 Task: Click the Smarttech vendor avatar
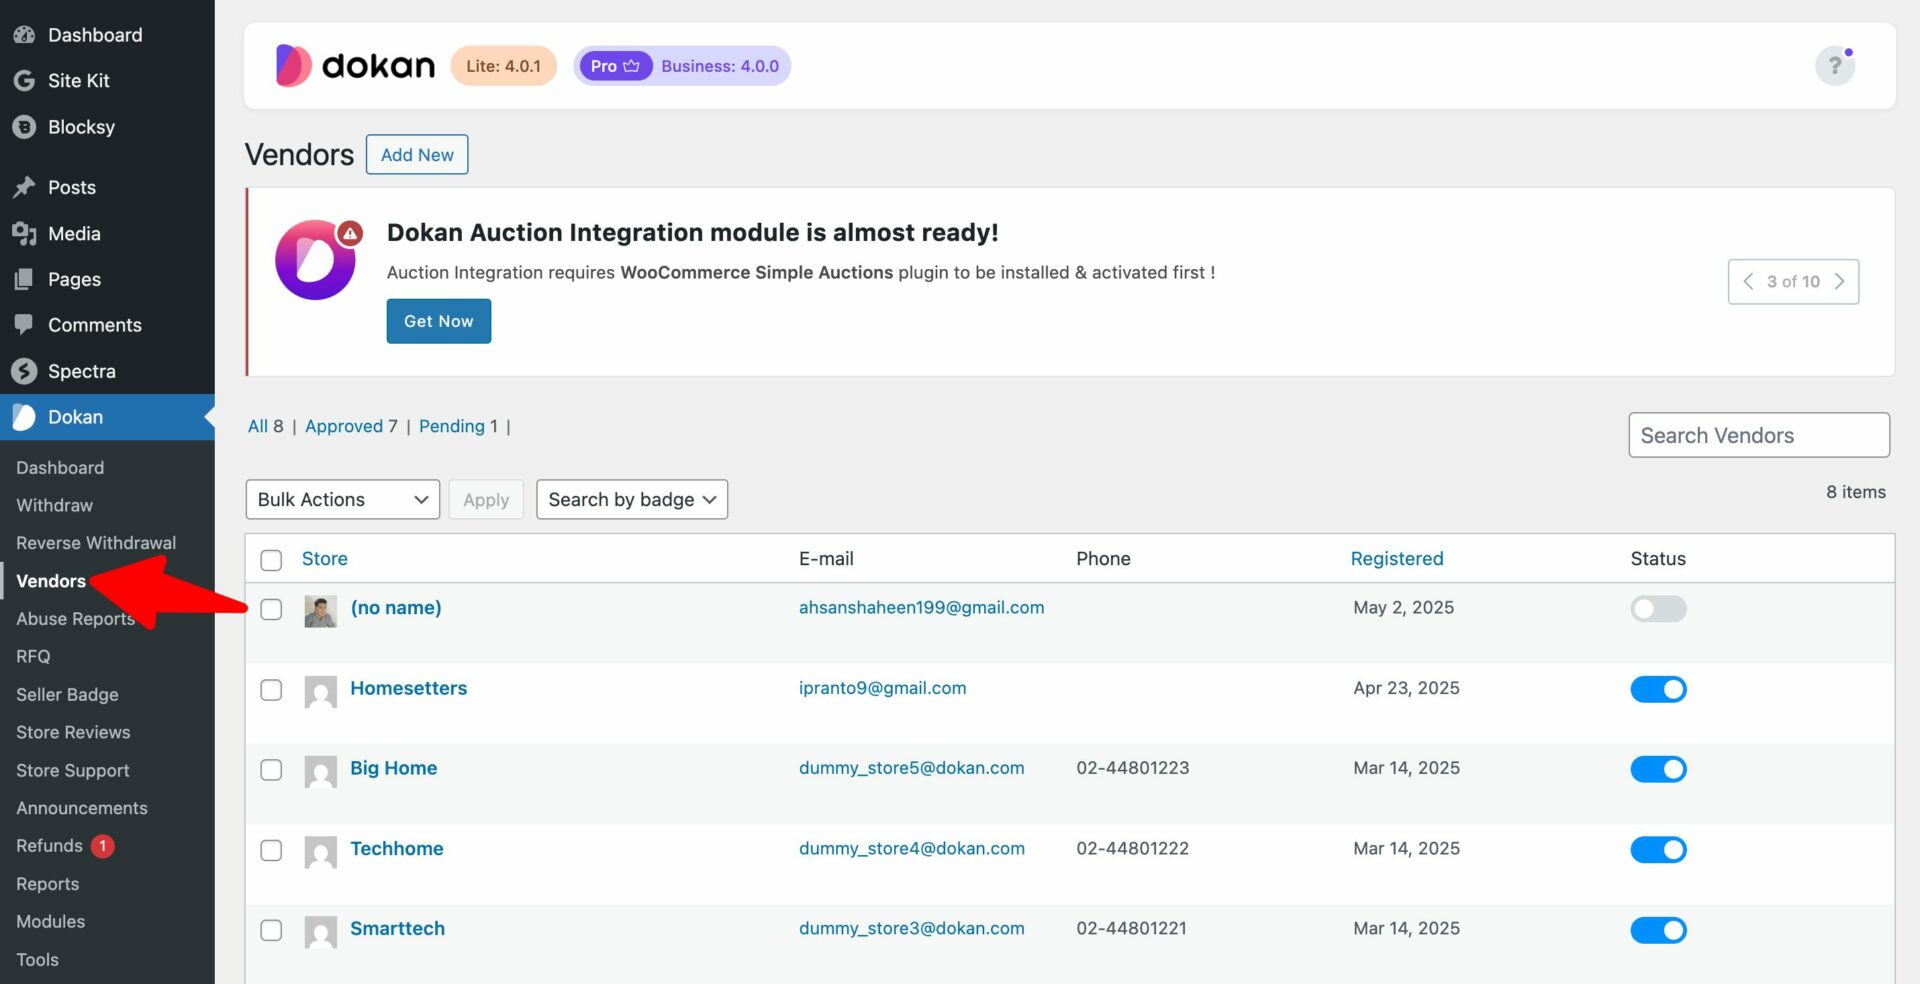pyautogui.click(x=320, y=932)
